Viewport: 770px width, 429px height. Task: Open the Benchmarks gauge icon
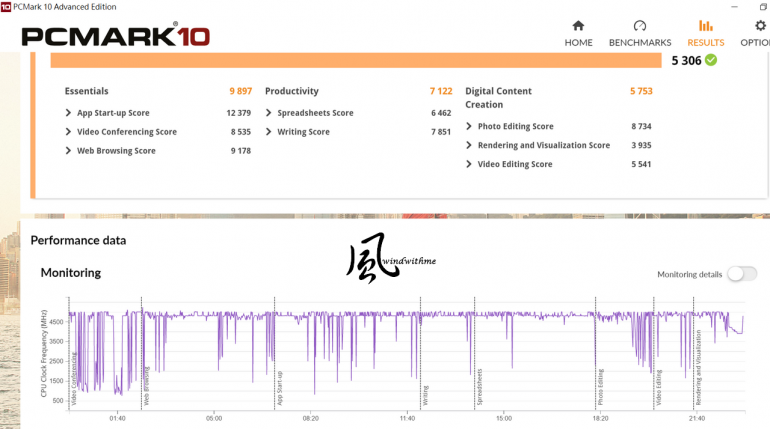tap(640, 26)
